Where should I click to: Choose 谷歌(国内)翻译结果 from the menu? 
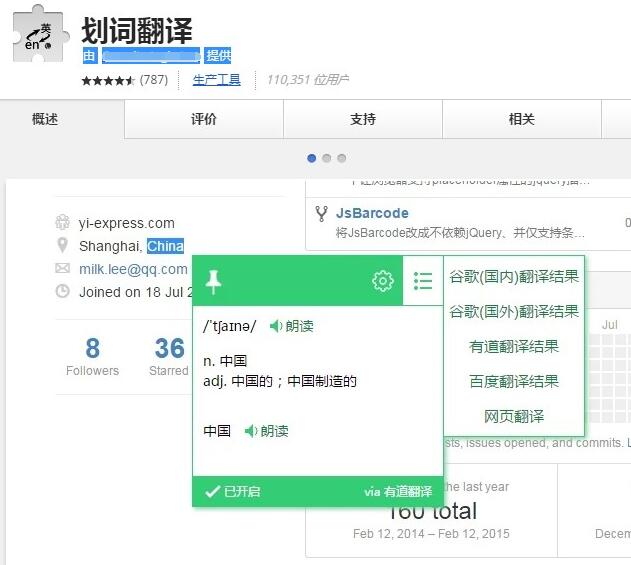pos(513,277)
